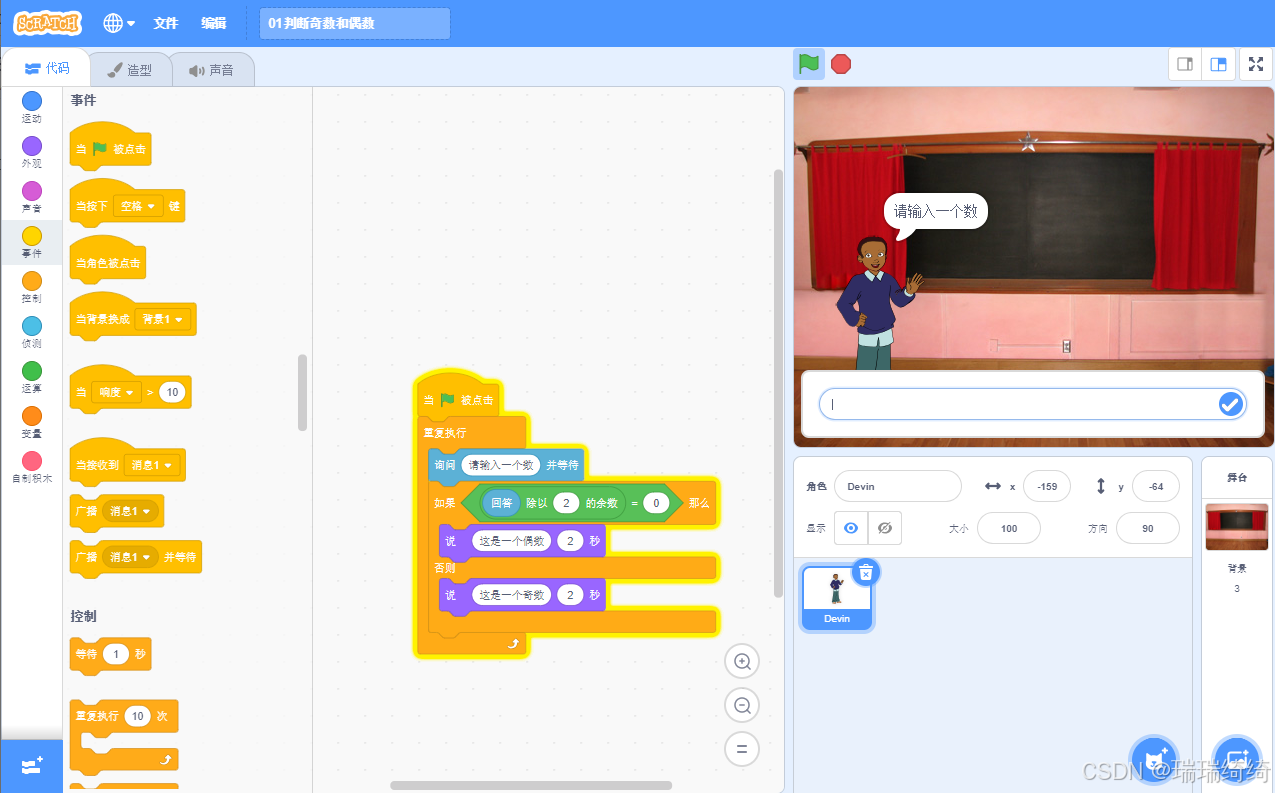Click the 当角色被点击 block in palette
This screenshot has height=793, width=1275.
[107, 262]
